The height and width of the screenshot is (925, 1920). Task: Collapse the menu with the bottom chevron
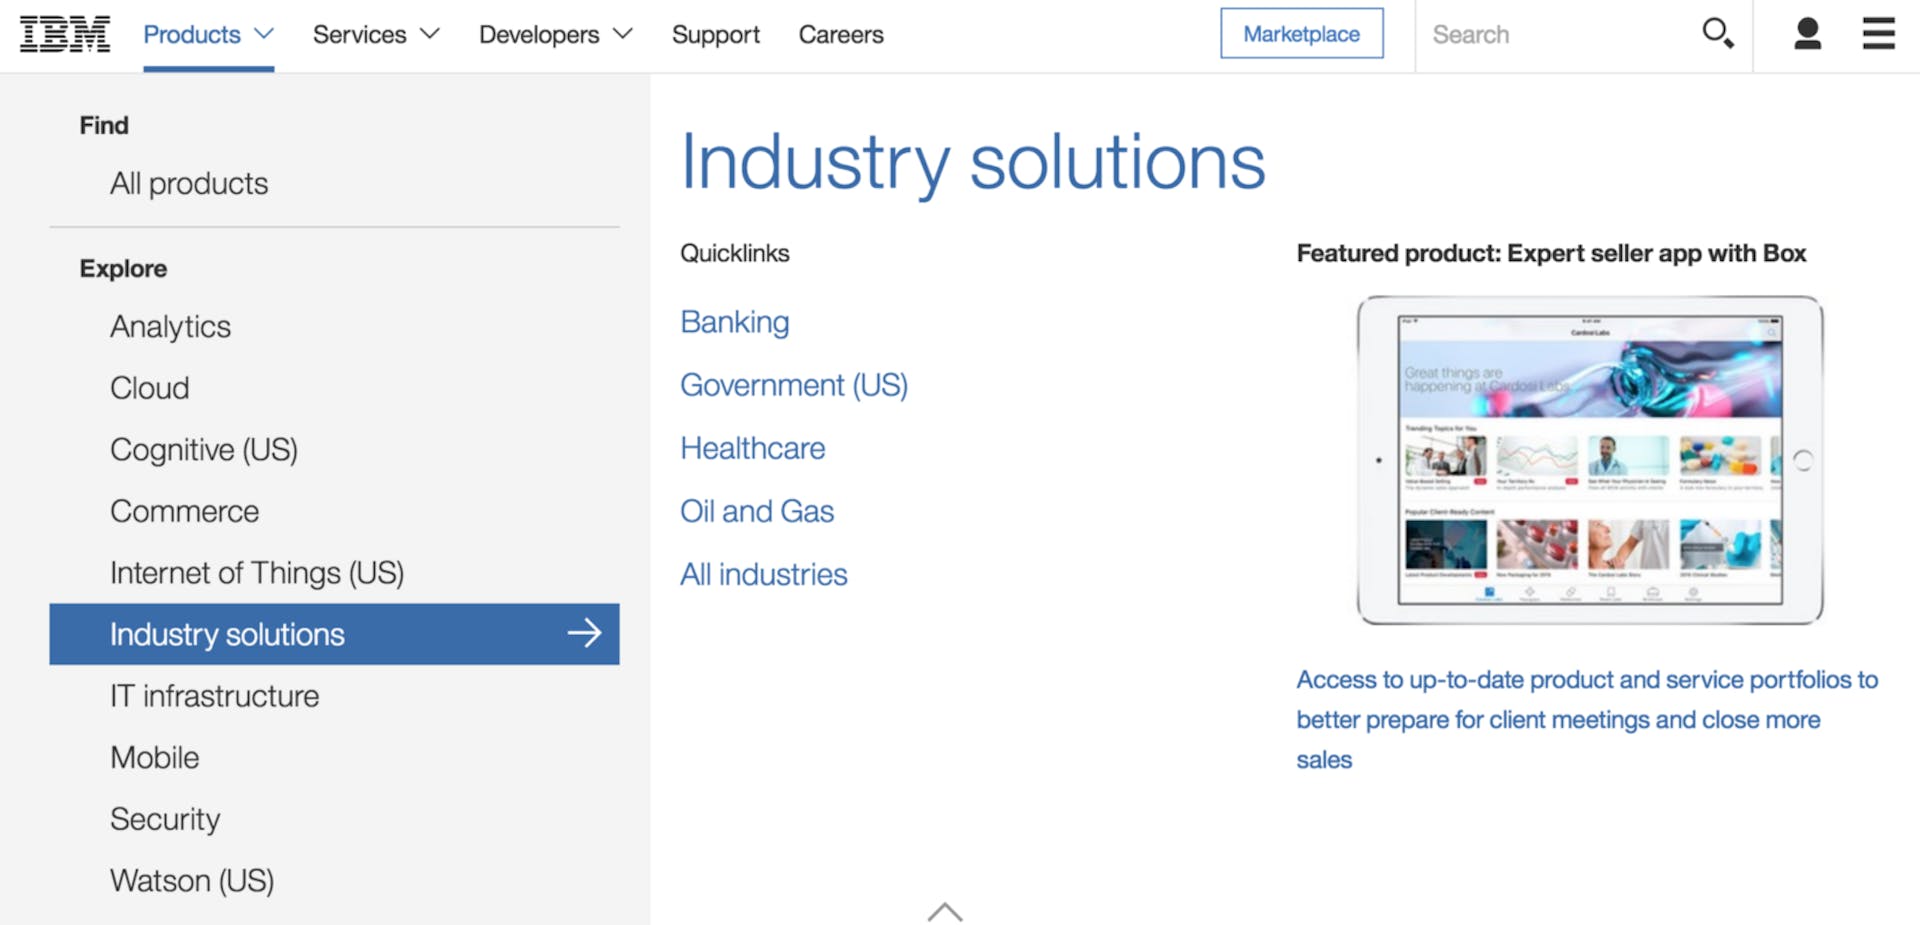tap(944, 911)
